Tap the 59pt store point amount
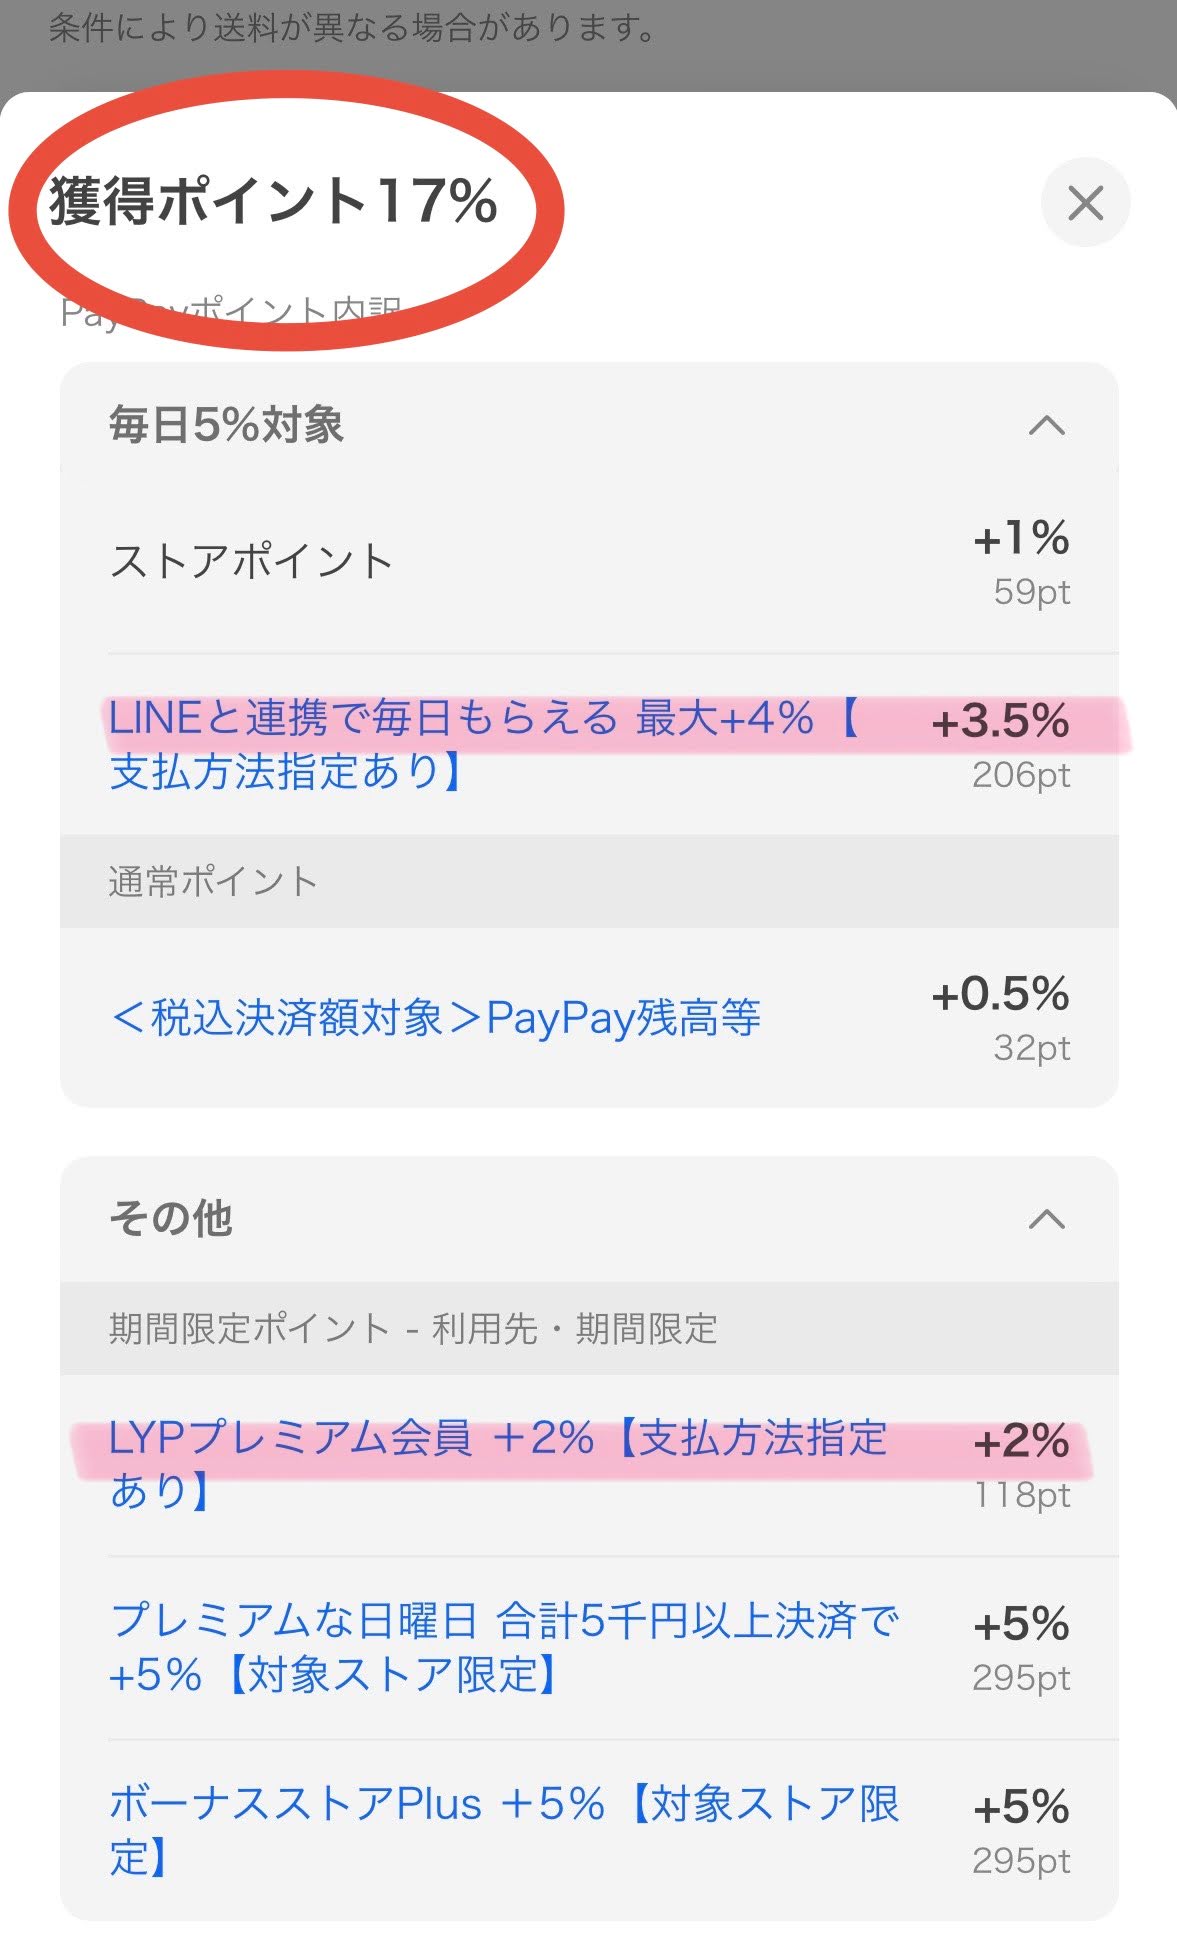Screen dimensions: 1177x1934 [1031, 592]
